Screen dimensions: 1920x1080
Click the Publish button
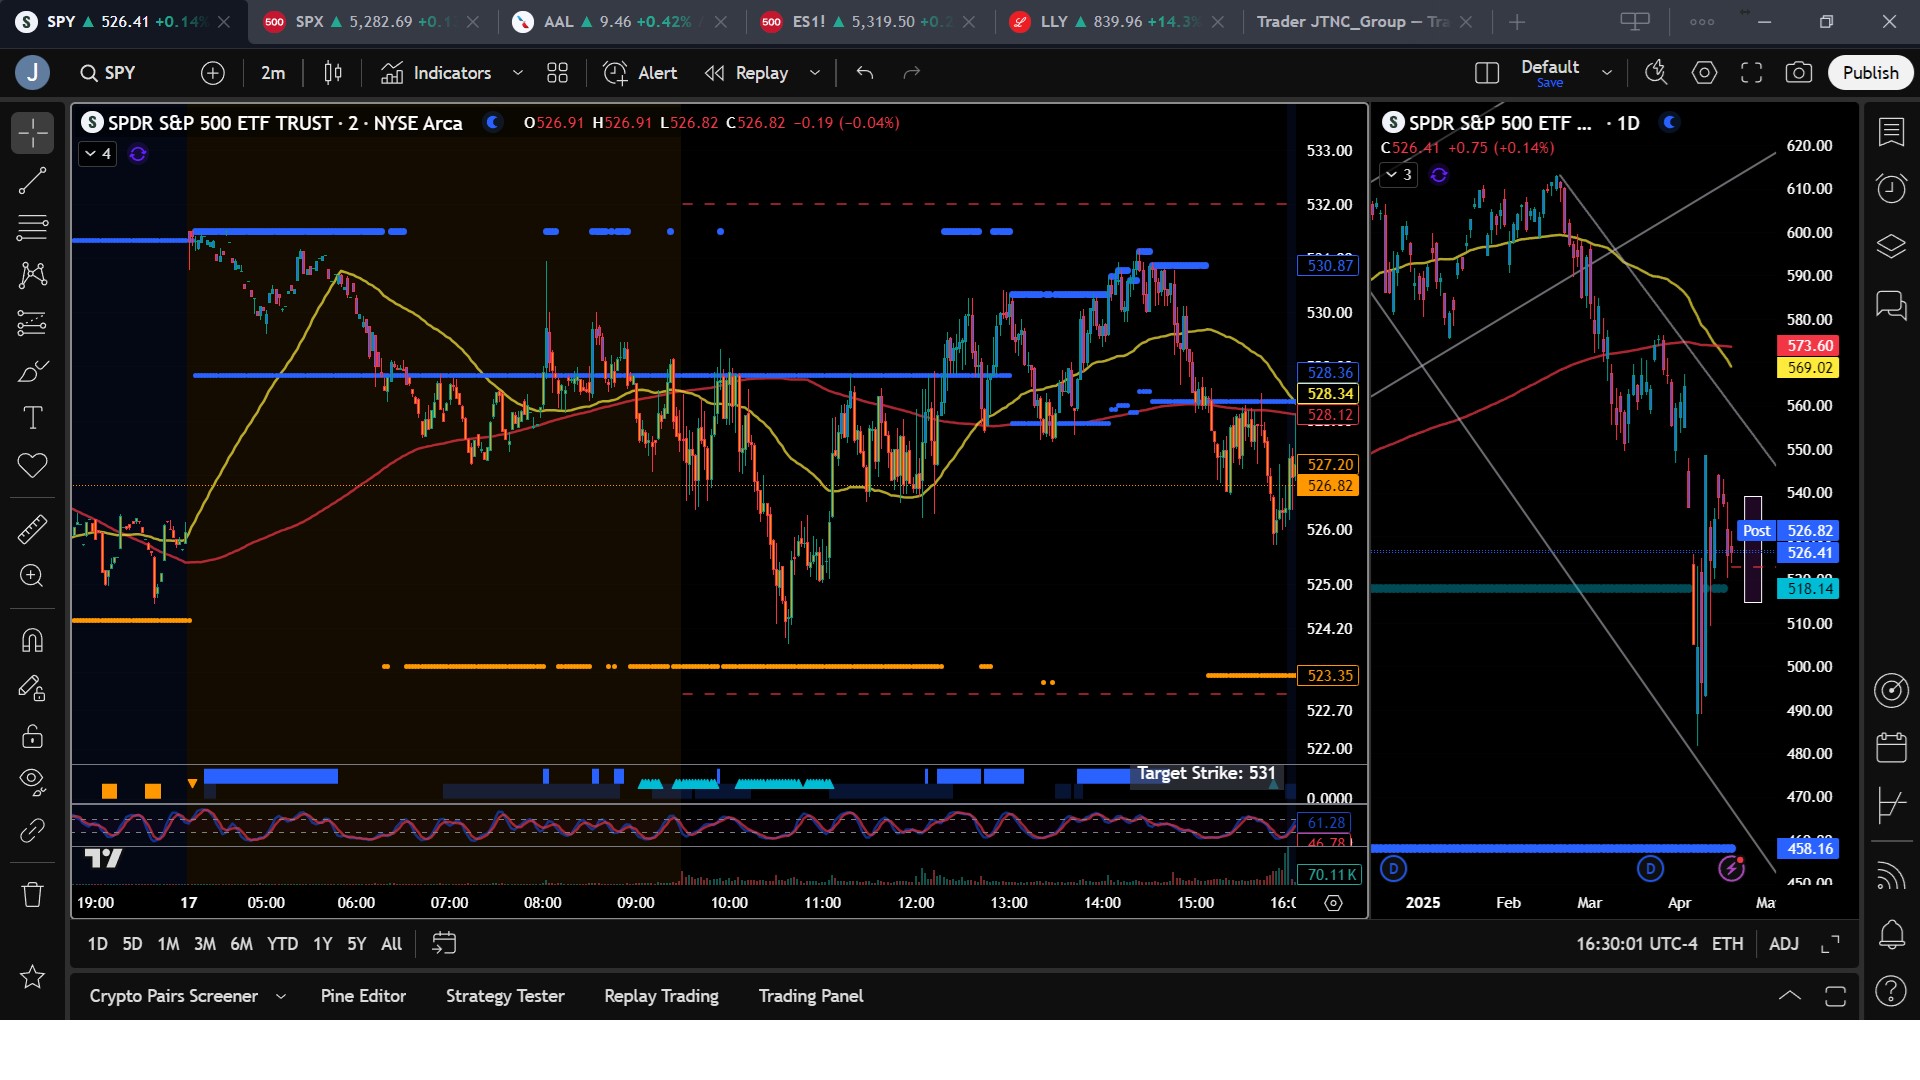pos(1870,73)
